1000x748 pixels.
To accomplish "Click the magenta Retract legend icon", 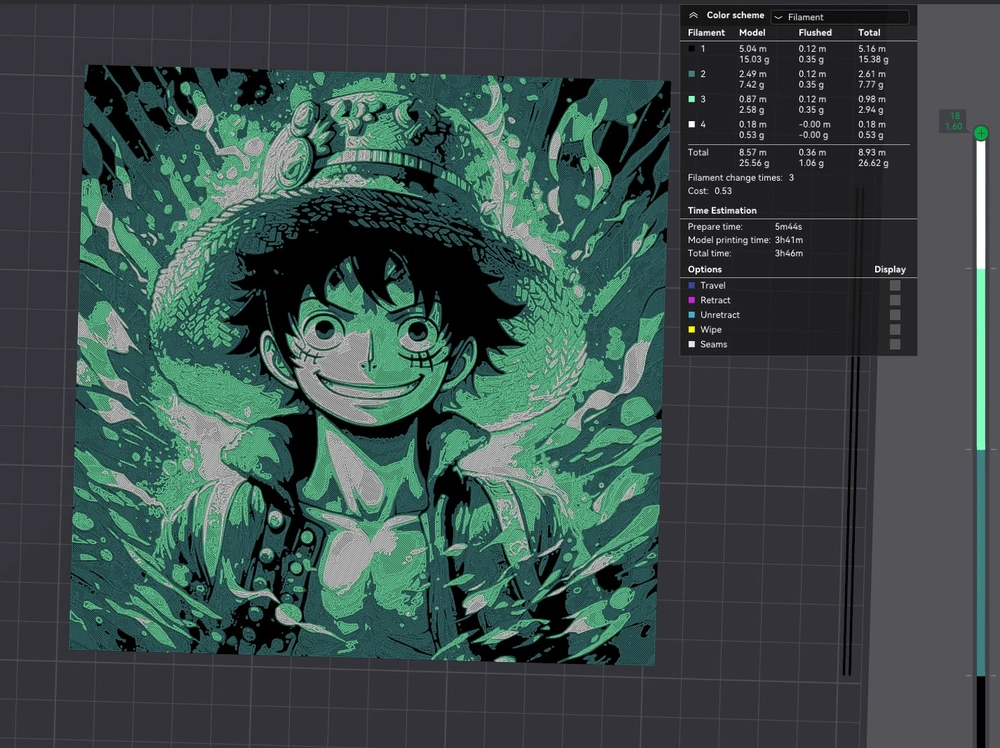I will 692,300.
